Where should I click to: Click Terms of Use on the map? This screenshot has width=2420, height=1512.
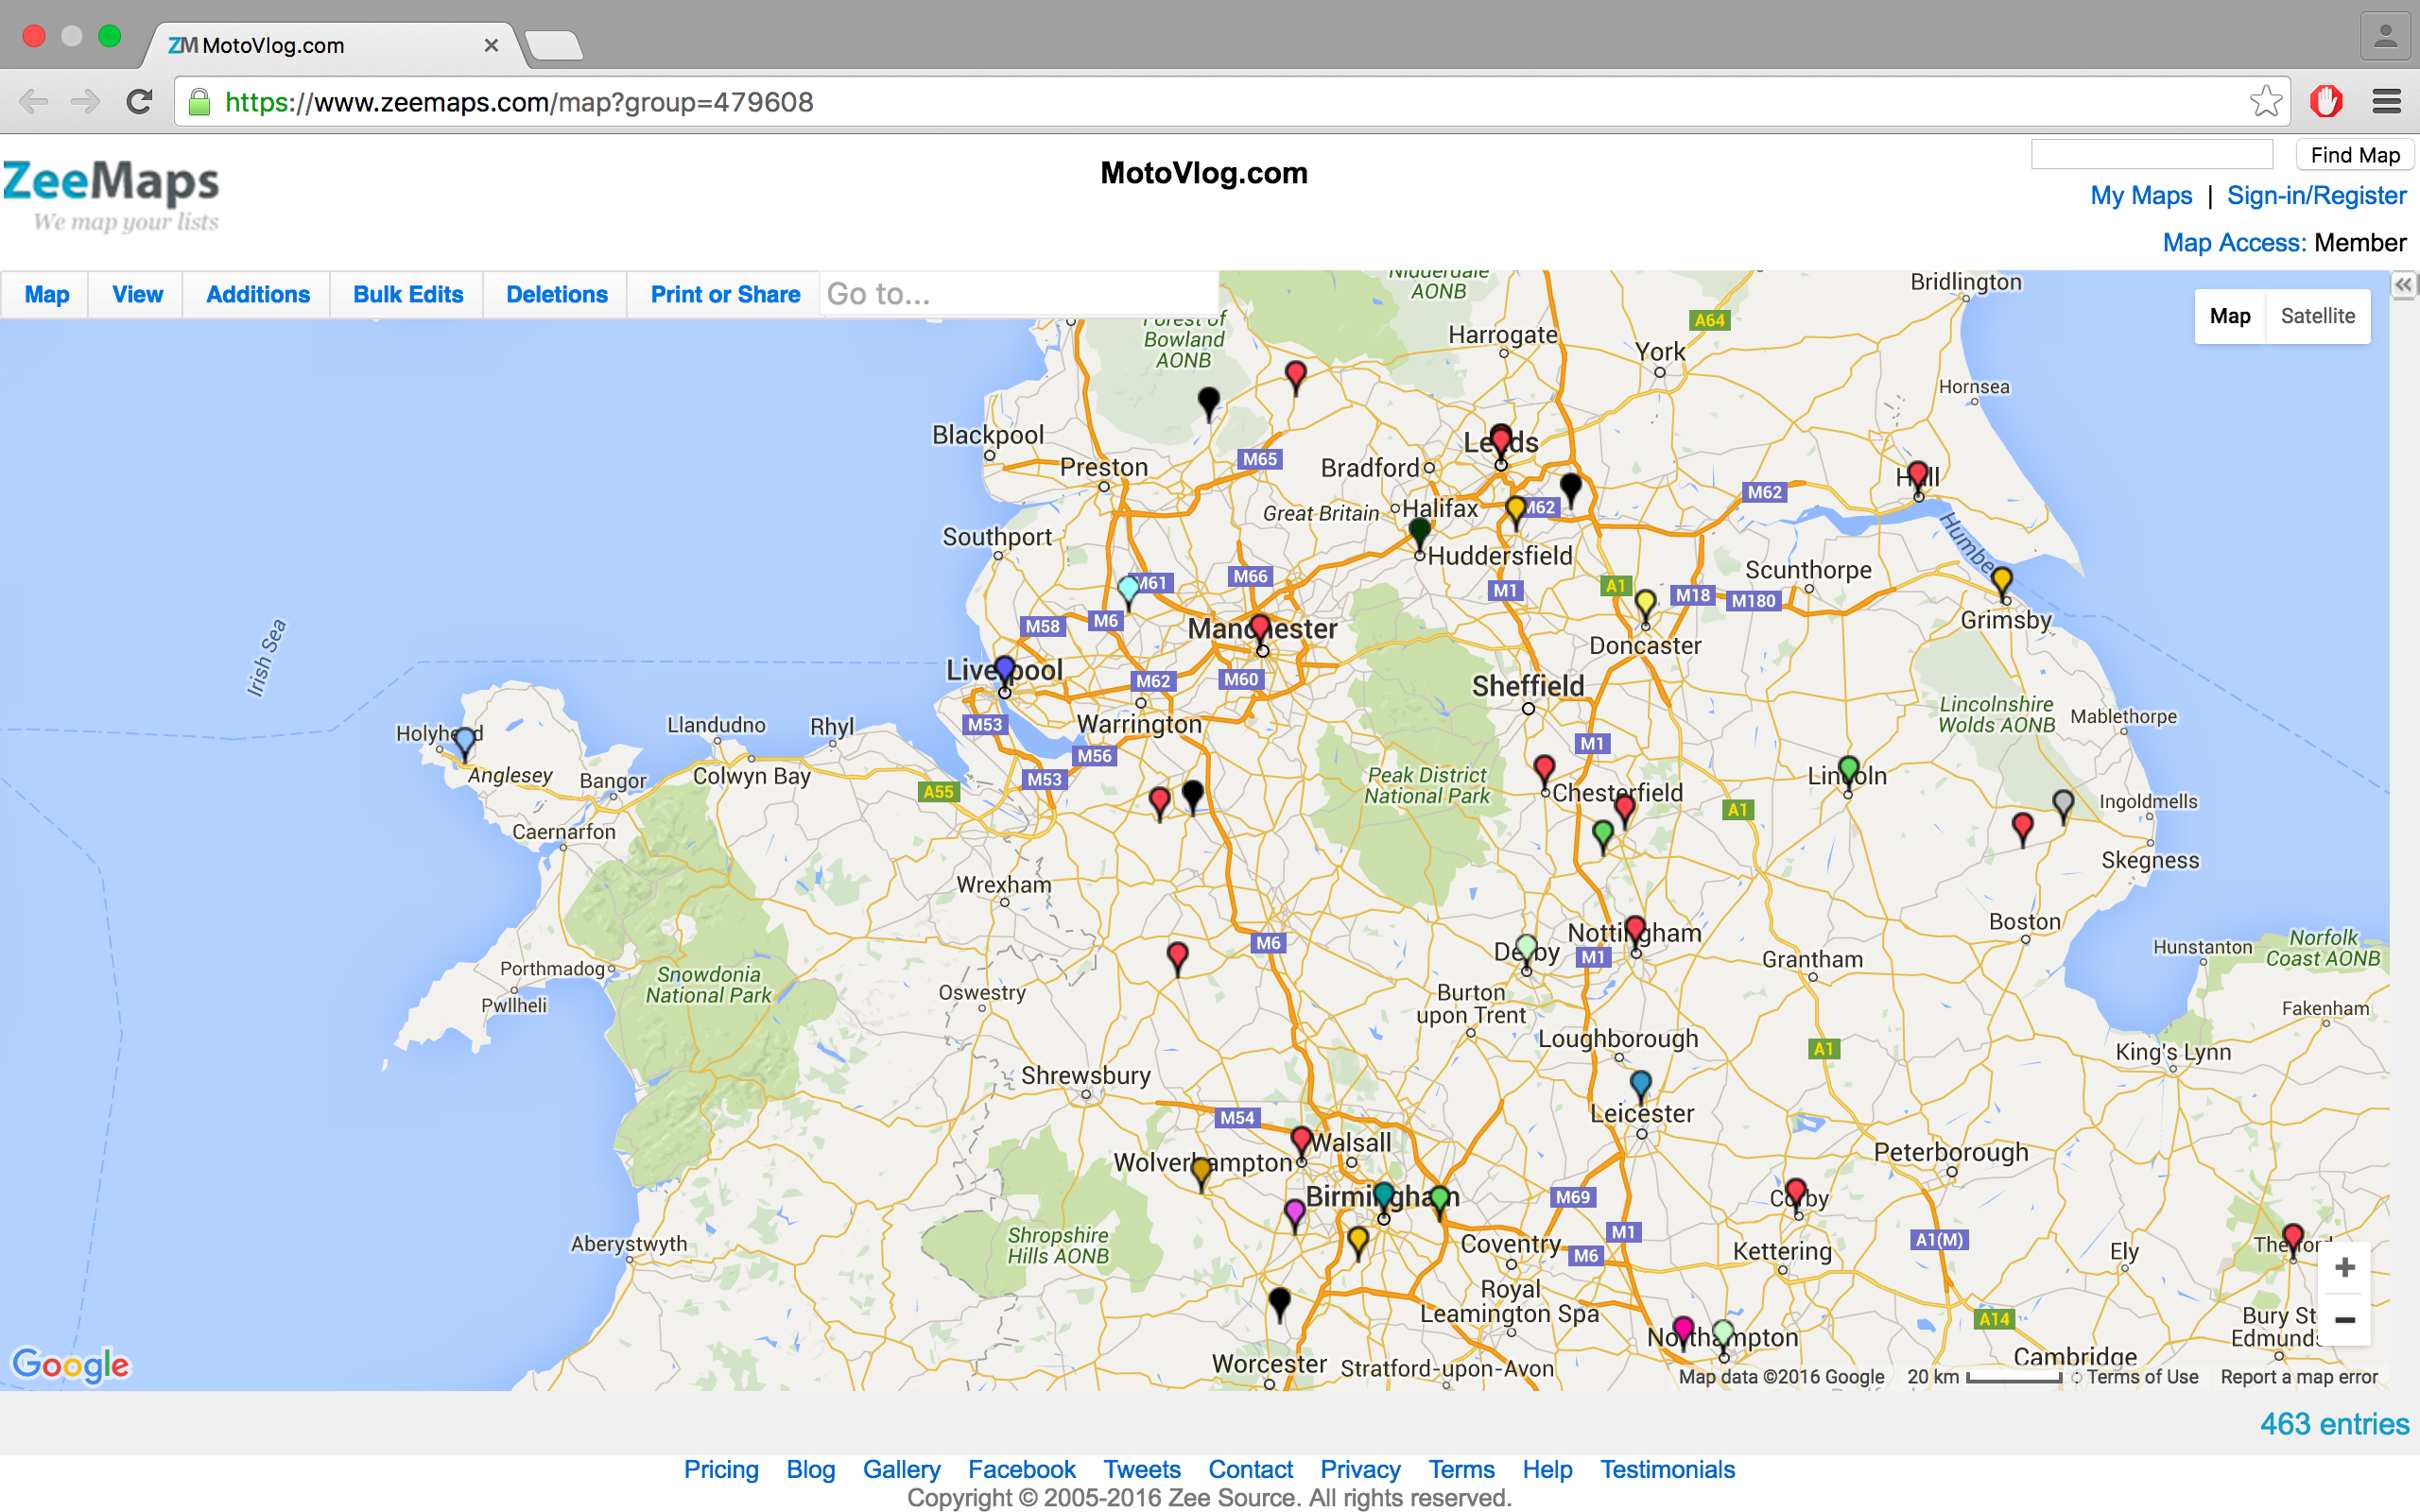tap(2142, 1376)
